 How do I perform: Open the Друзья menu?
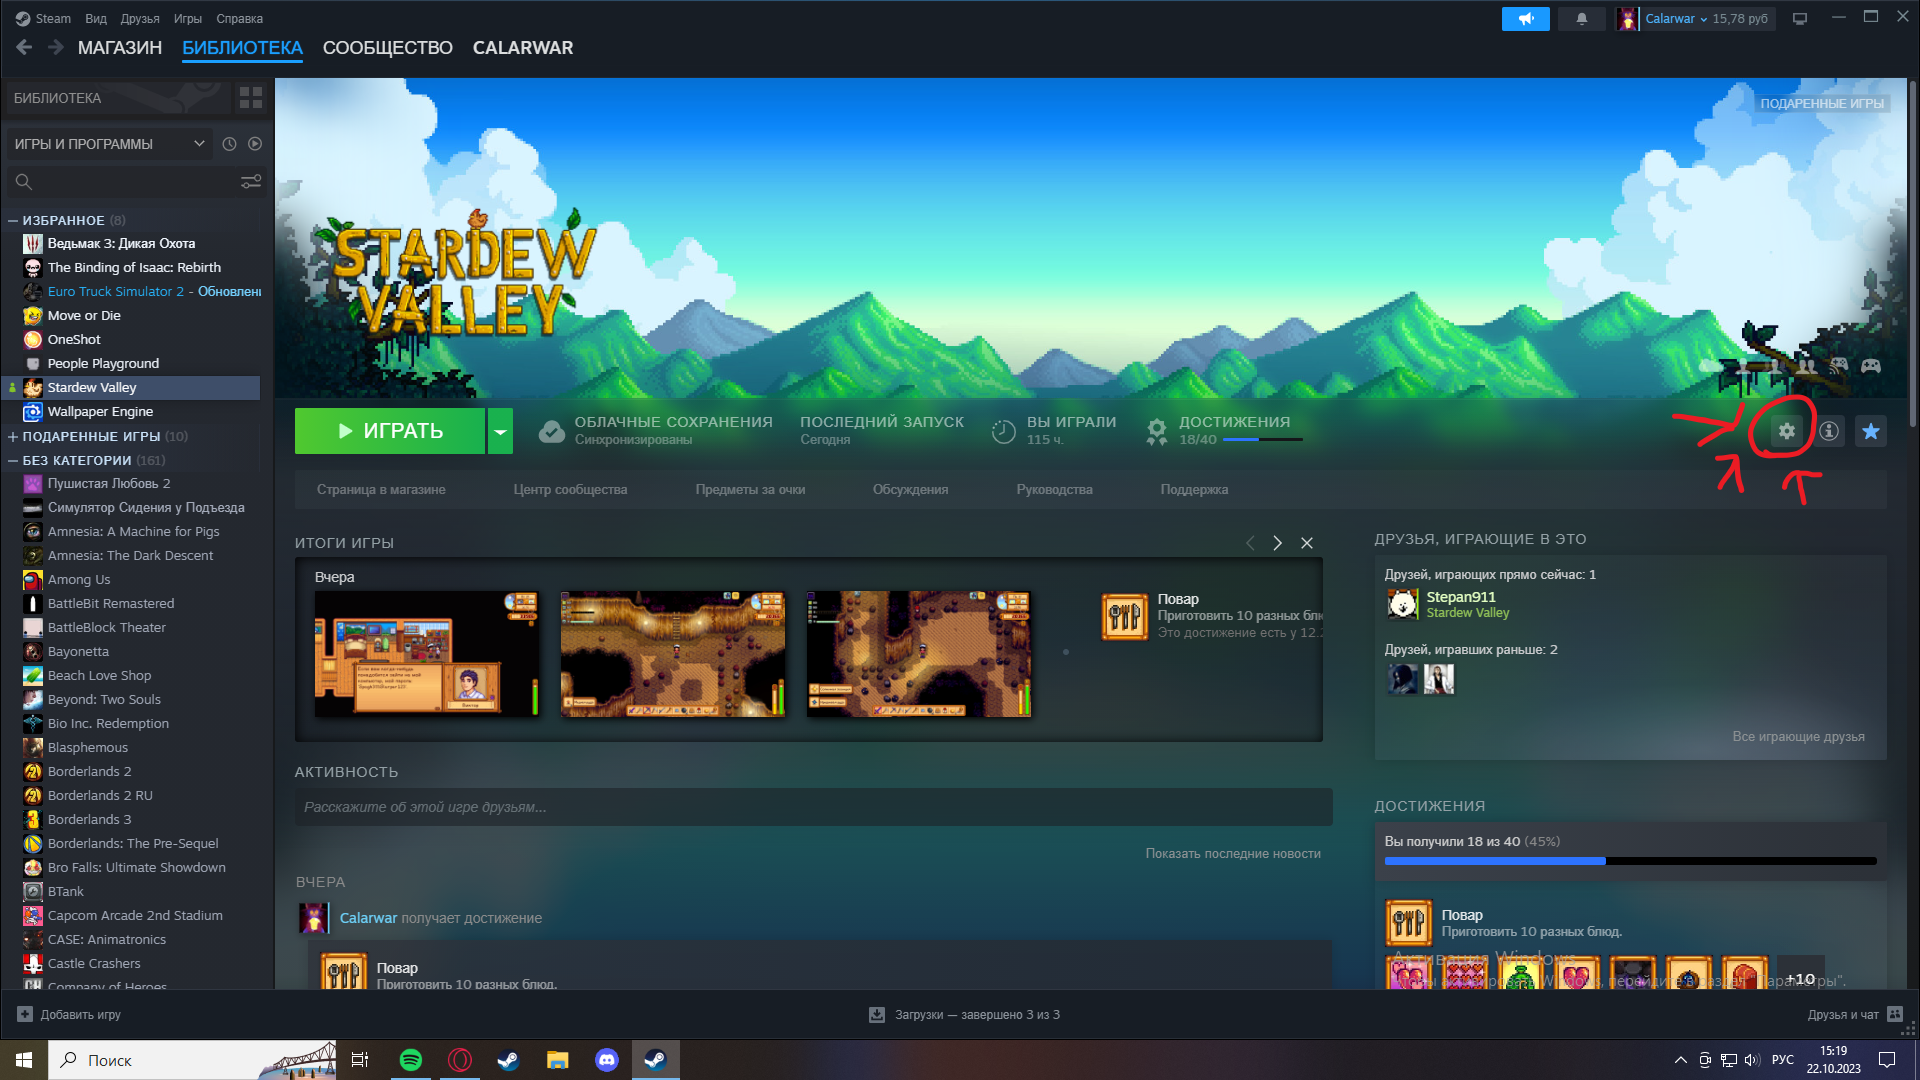pyautogui.click(x=140, y=19)
